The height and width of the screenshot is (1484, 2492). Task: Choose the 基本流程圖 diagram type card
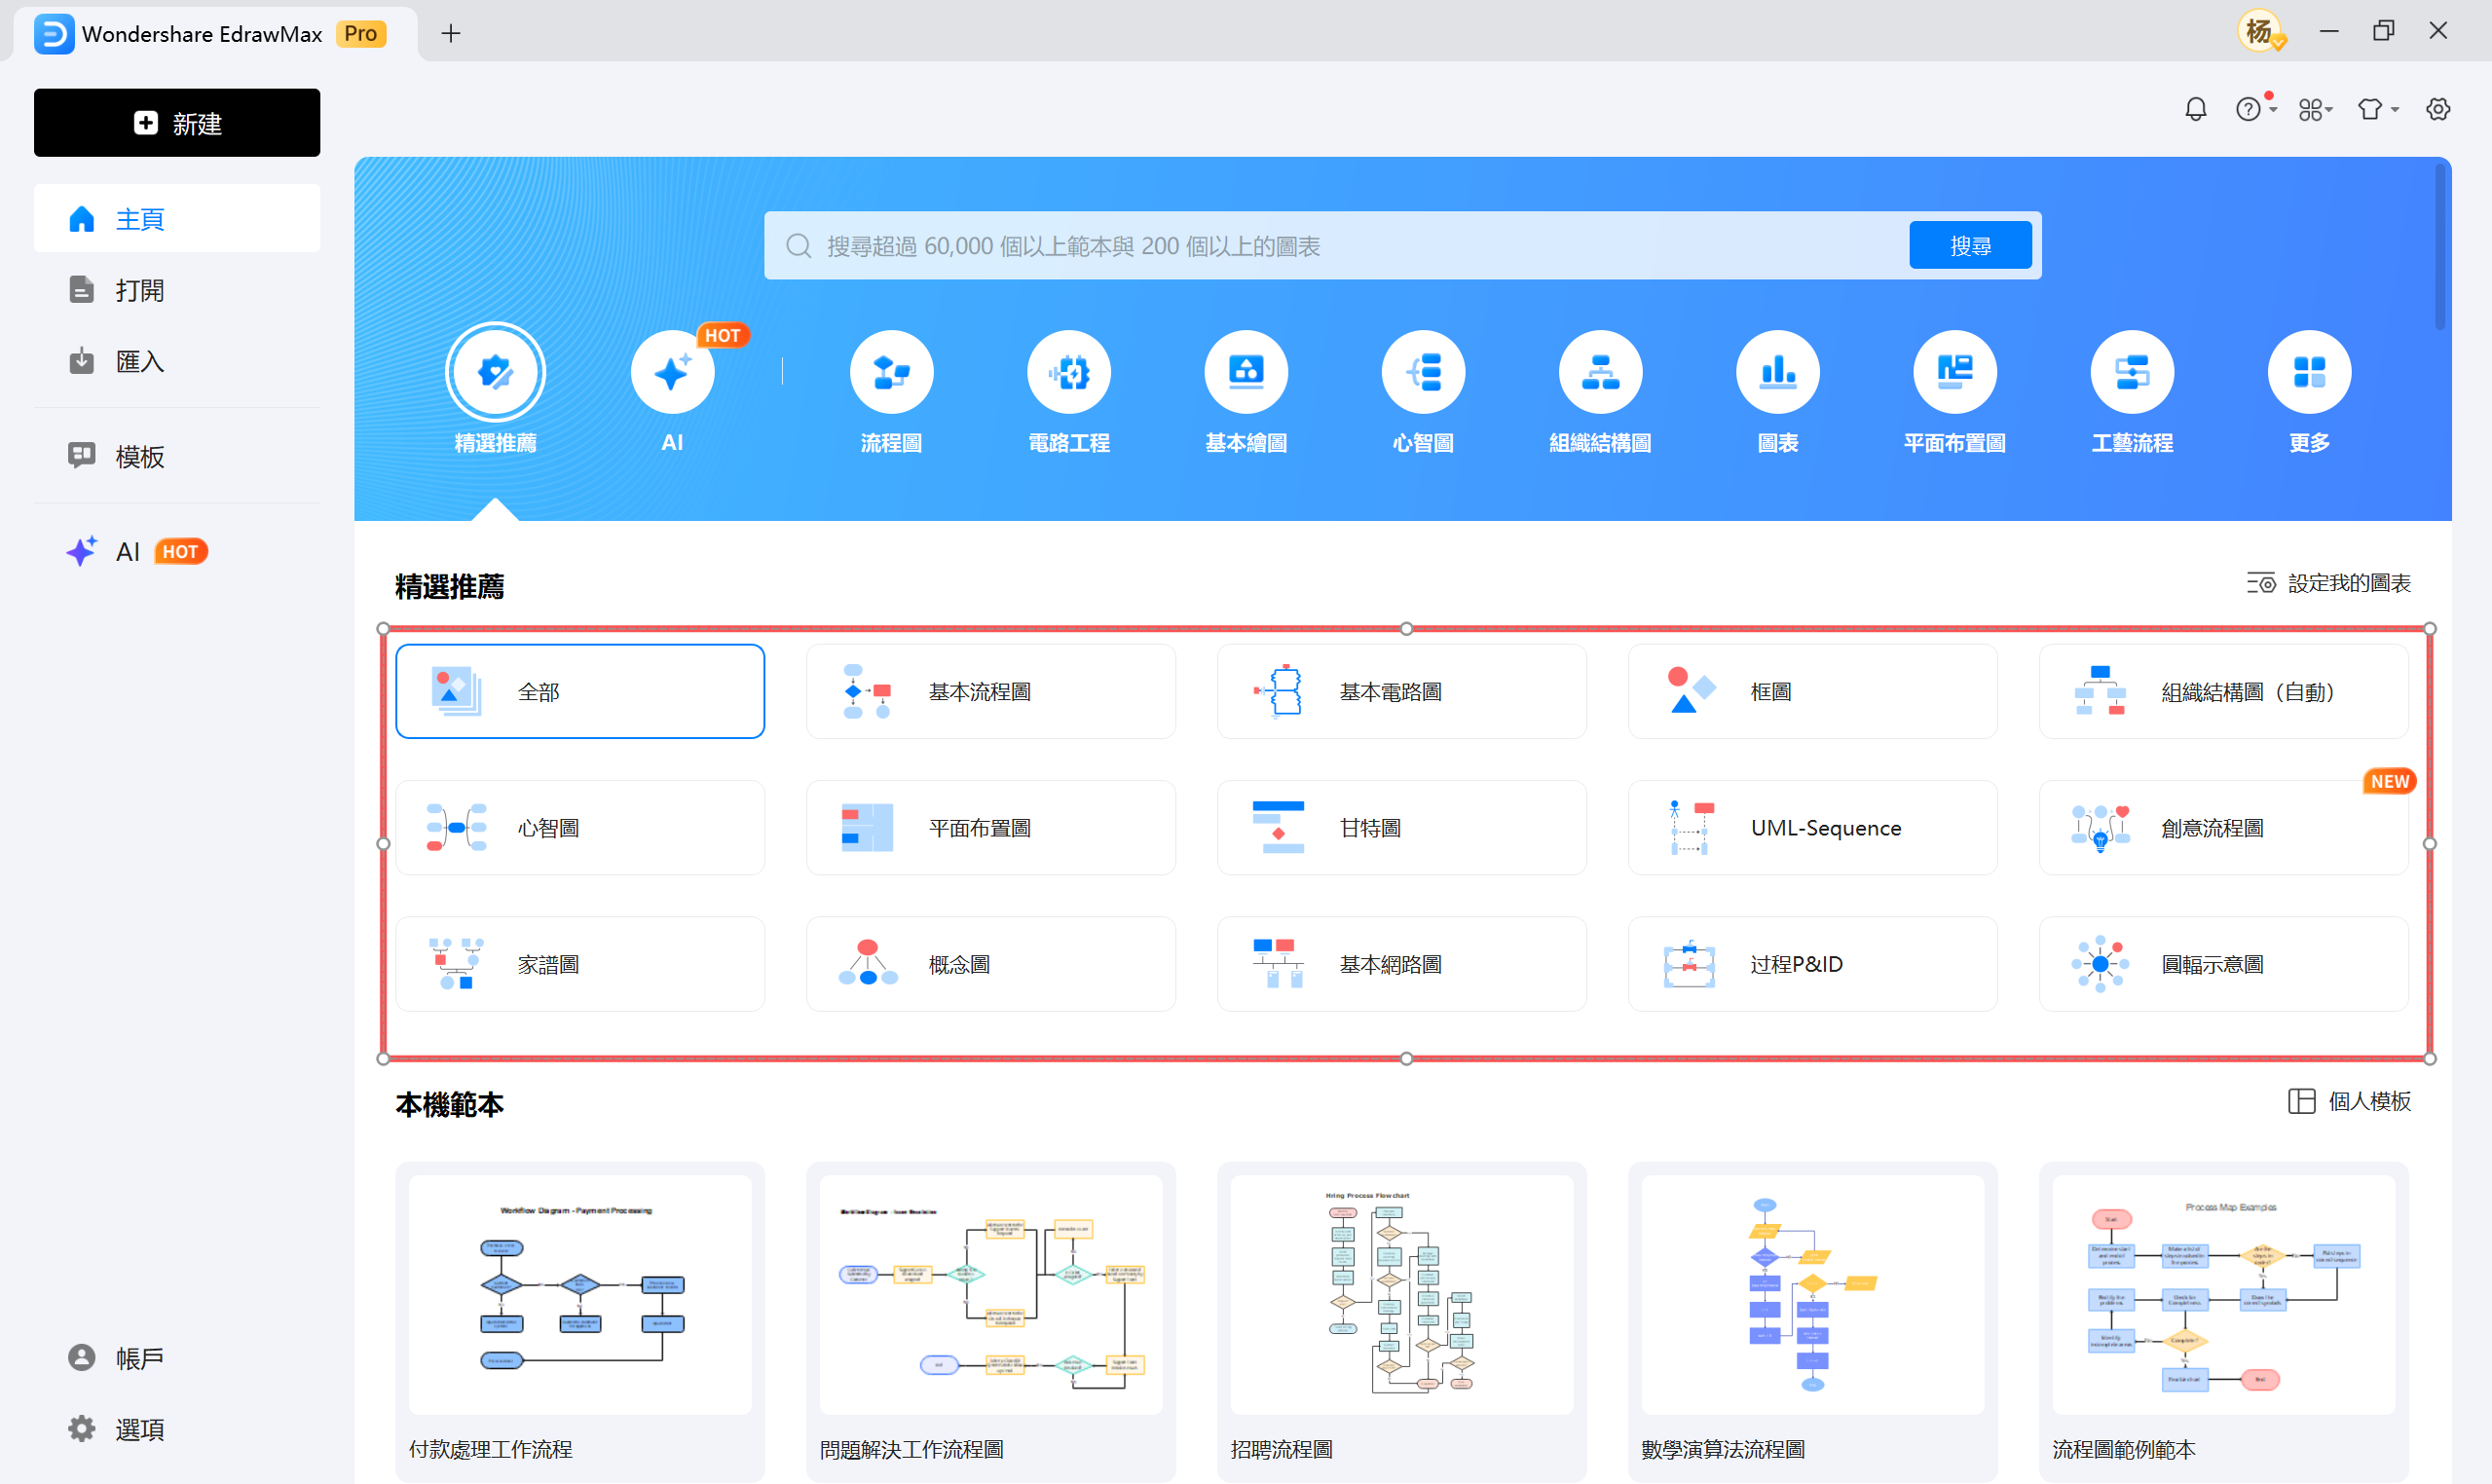(x=990, y=692)
